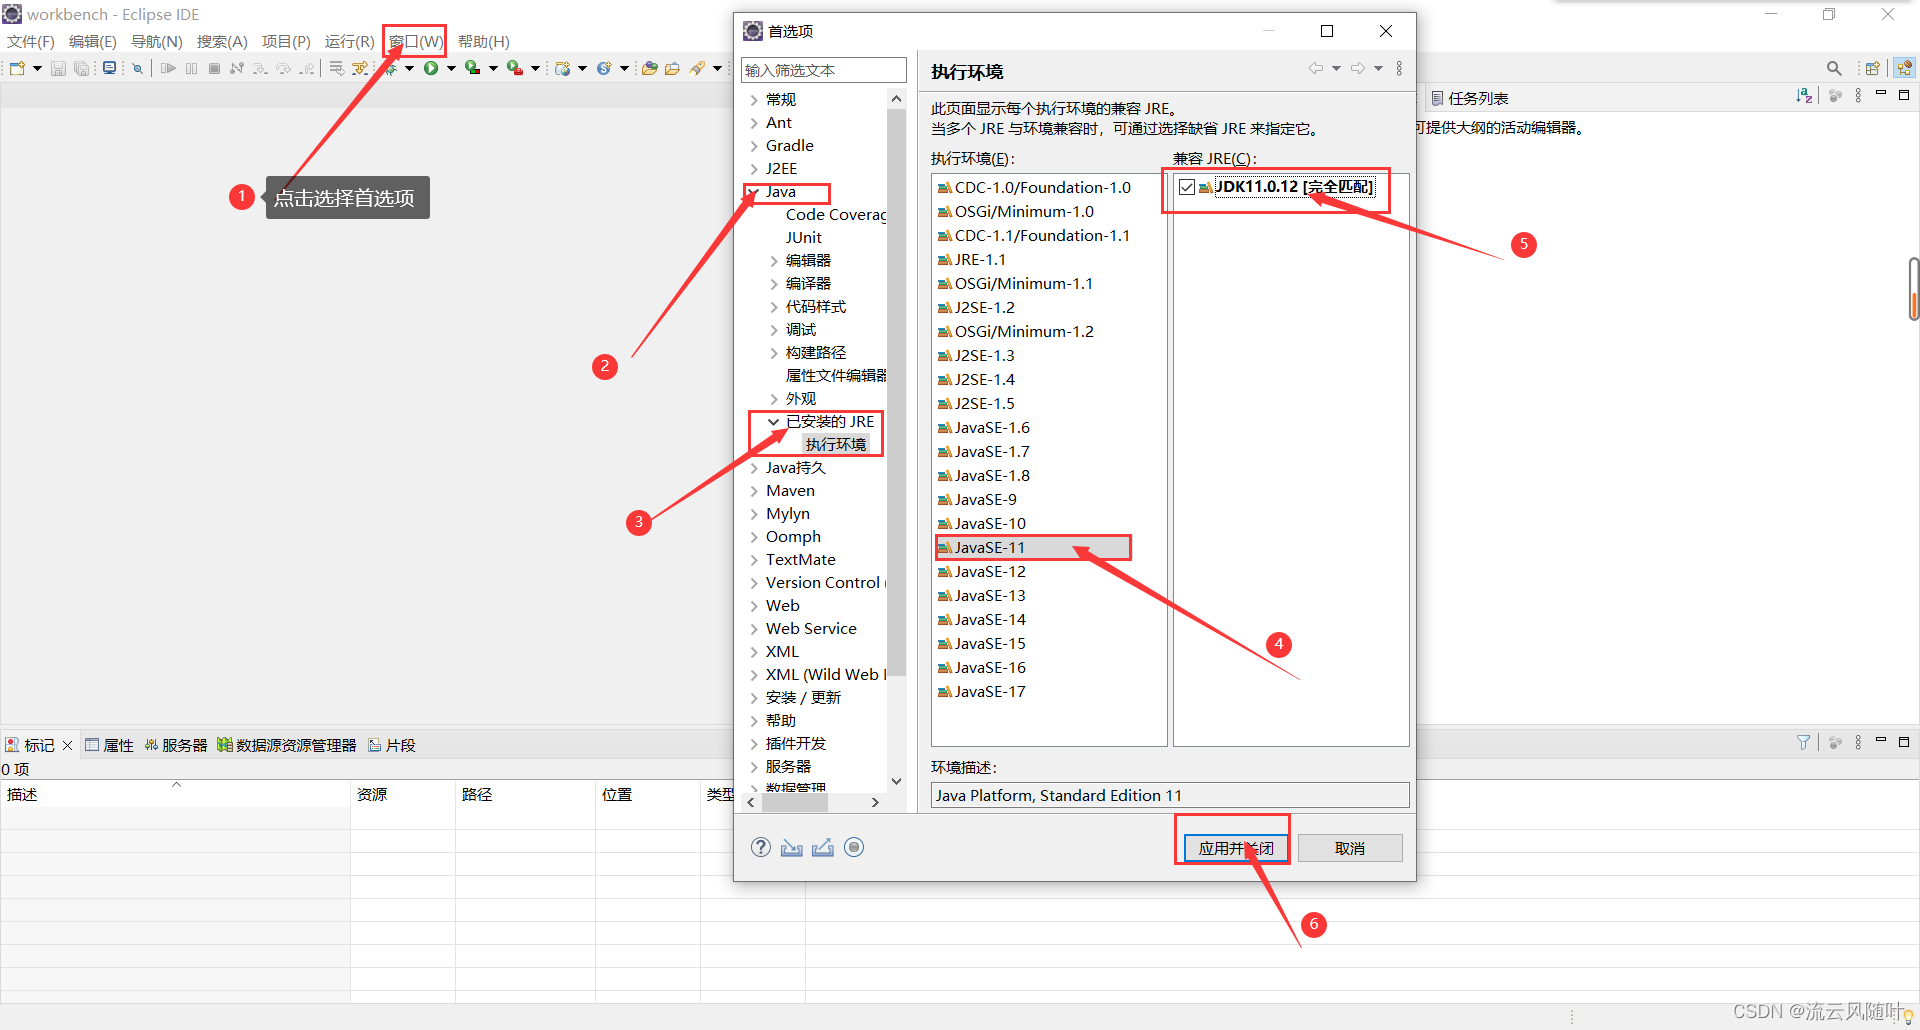This screenshot has height=1030, width=1920.
Task: Click the Terminate (square) icon in the toolbar
Action: click(x=215, y=68)
